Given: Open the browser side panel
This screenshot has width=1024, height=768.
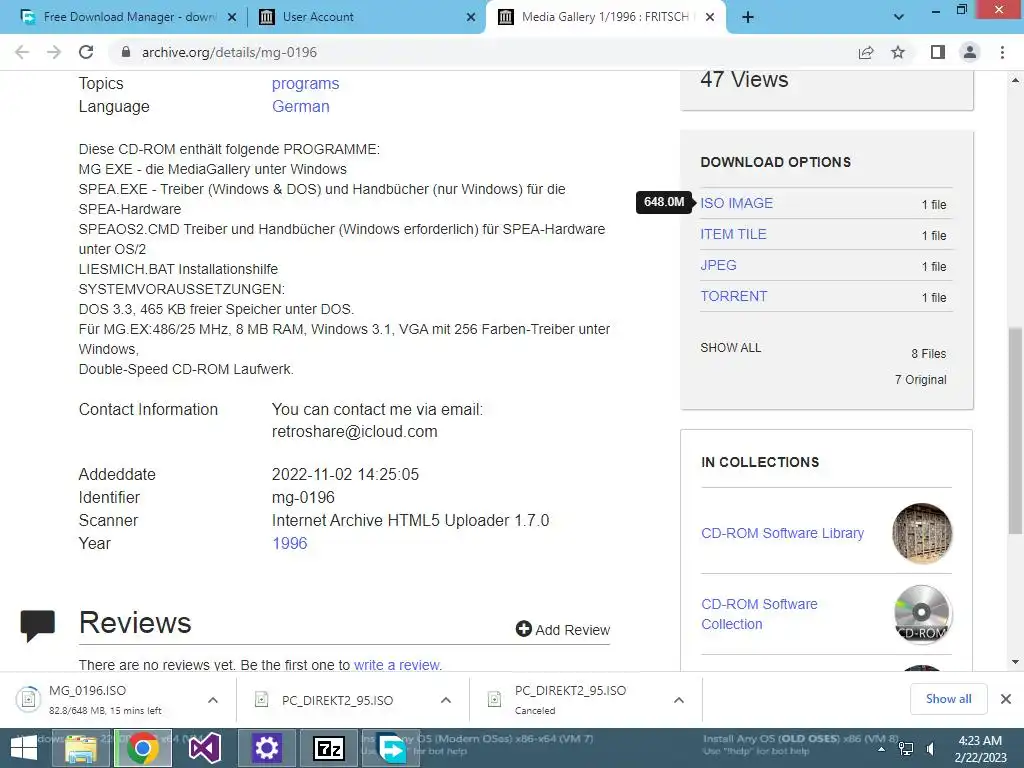Looking at the screenshot, I should (x=938, y=52).
